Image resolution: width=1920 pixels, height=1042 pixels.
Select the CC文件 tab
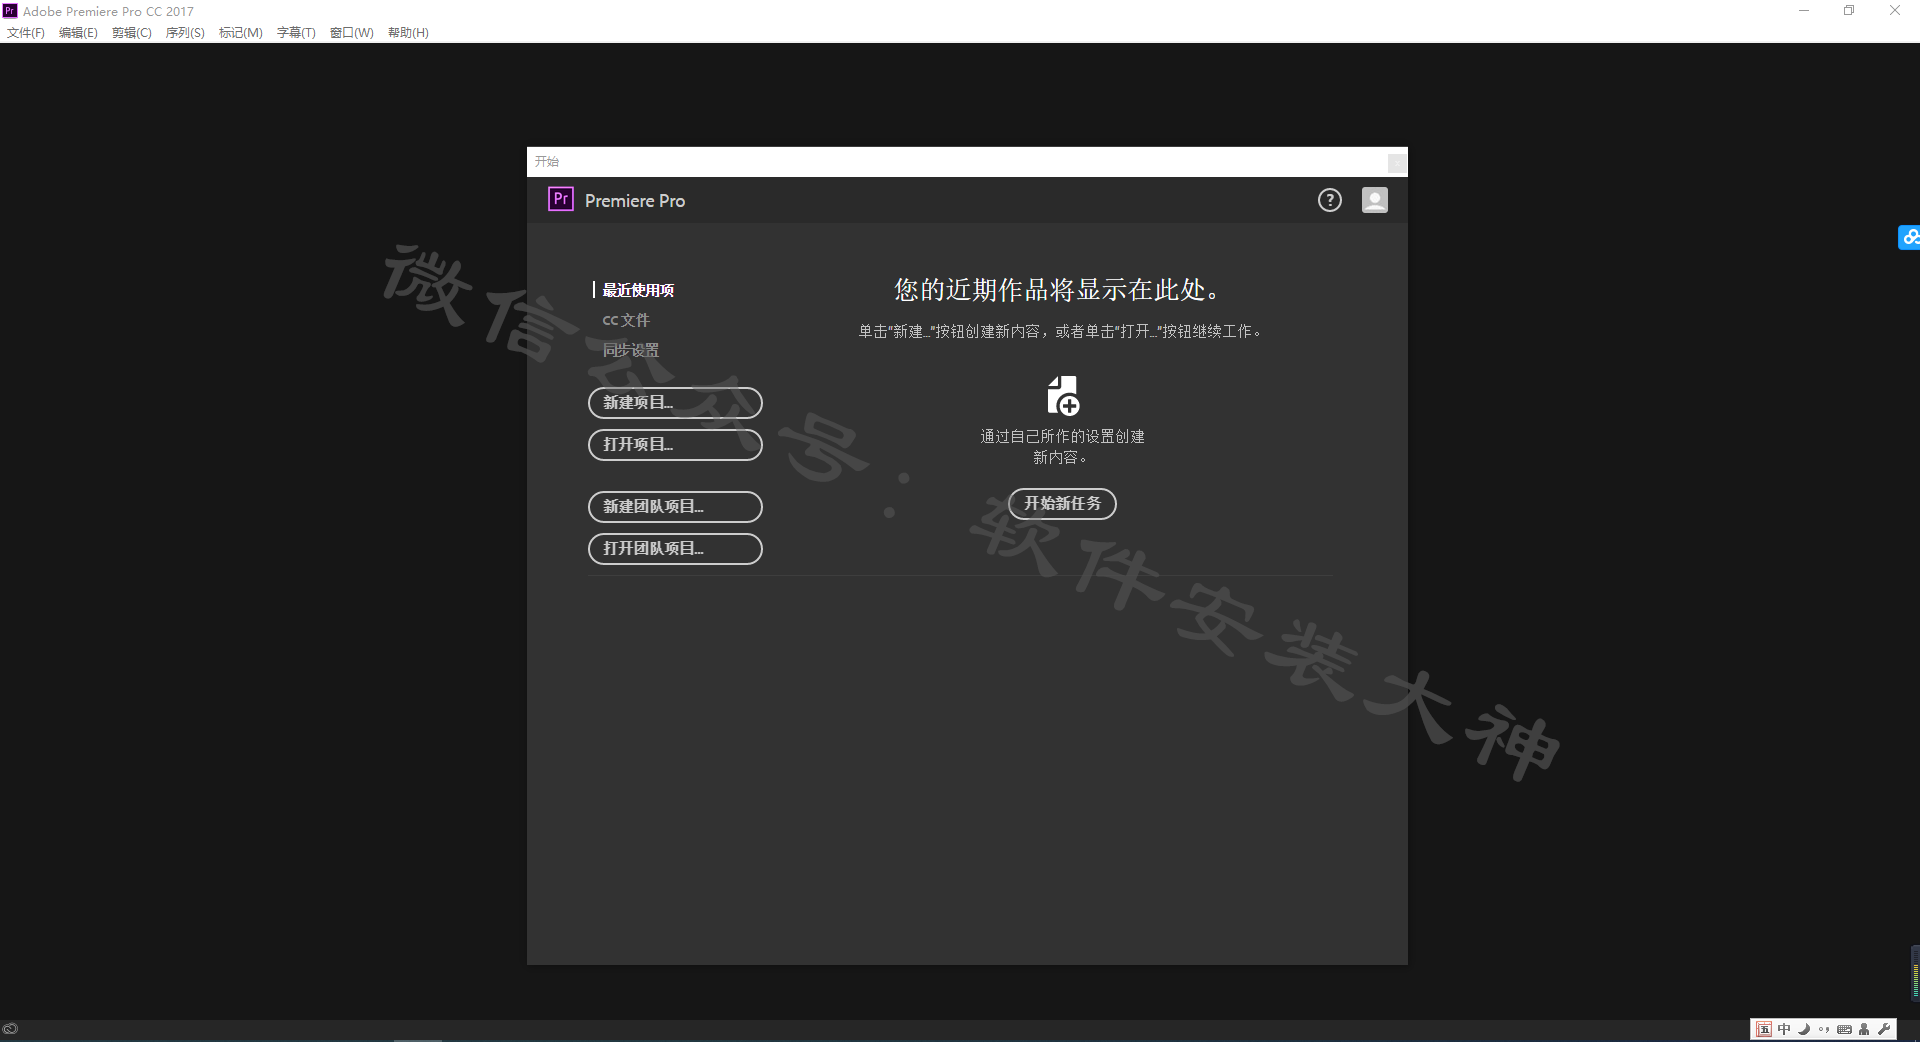626,320
